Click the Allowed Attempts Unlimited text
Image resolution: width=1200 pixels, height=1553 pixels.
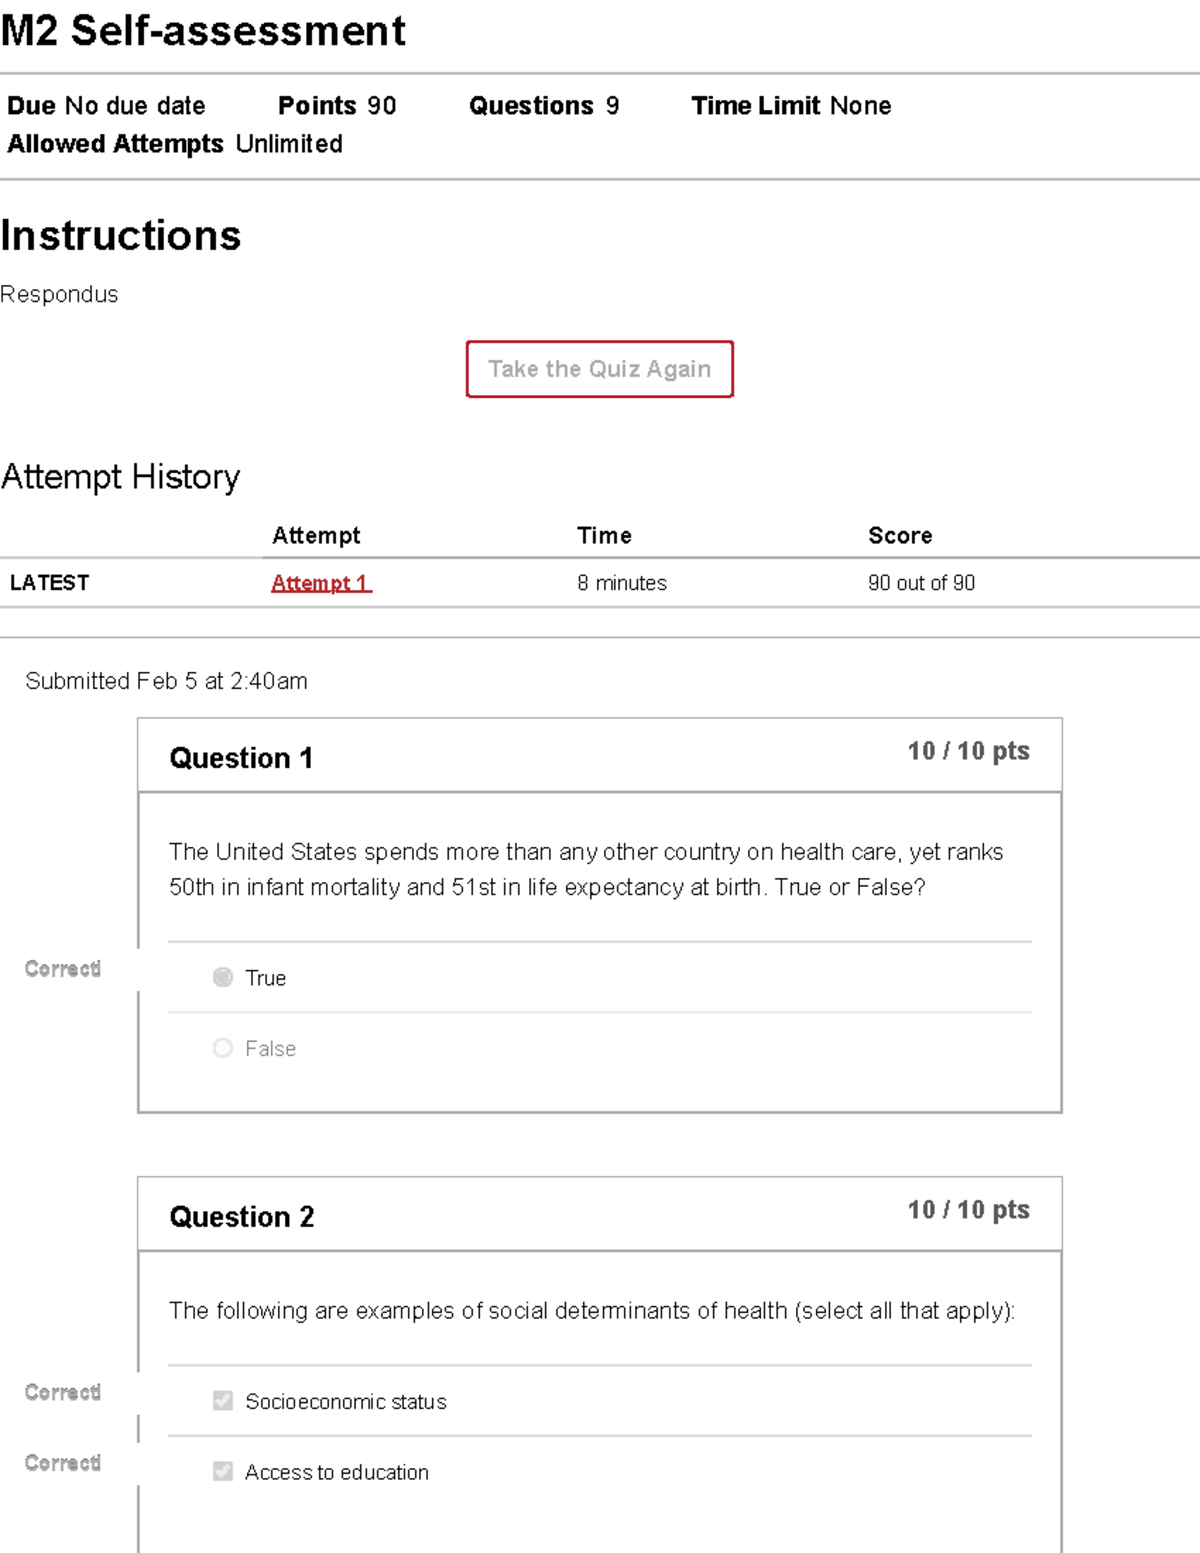pyautogui.click(x=175, y=144)
